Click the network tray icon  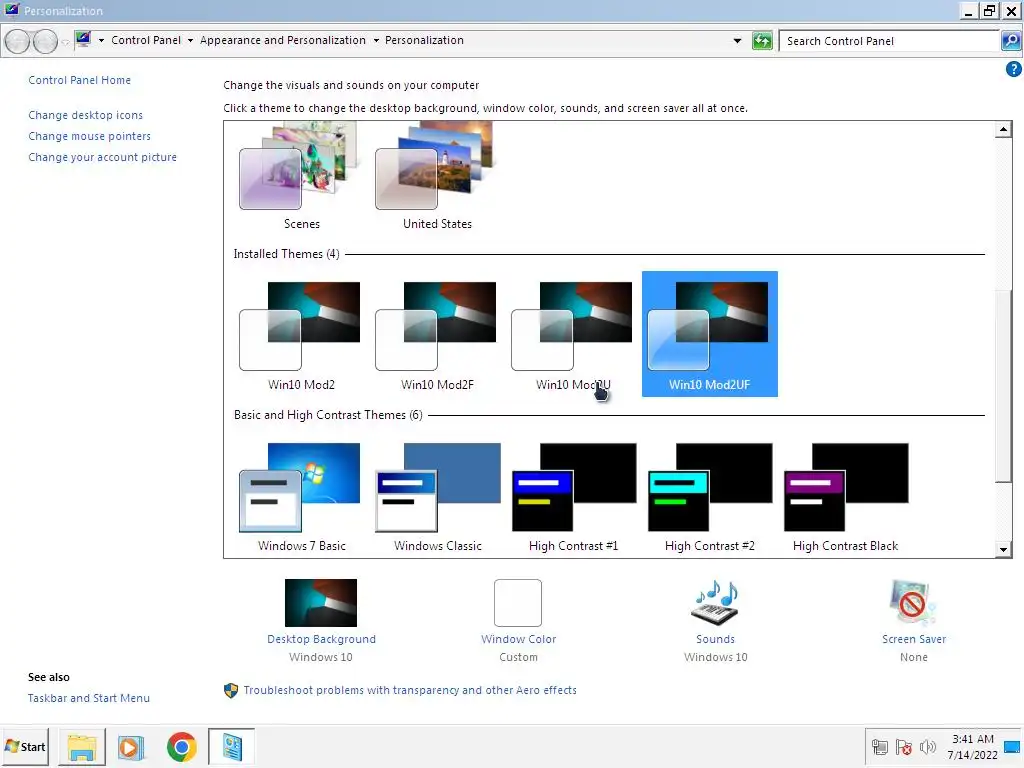click(880, 746)
